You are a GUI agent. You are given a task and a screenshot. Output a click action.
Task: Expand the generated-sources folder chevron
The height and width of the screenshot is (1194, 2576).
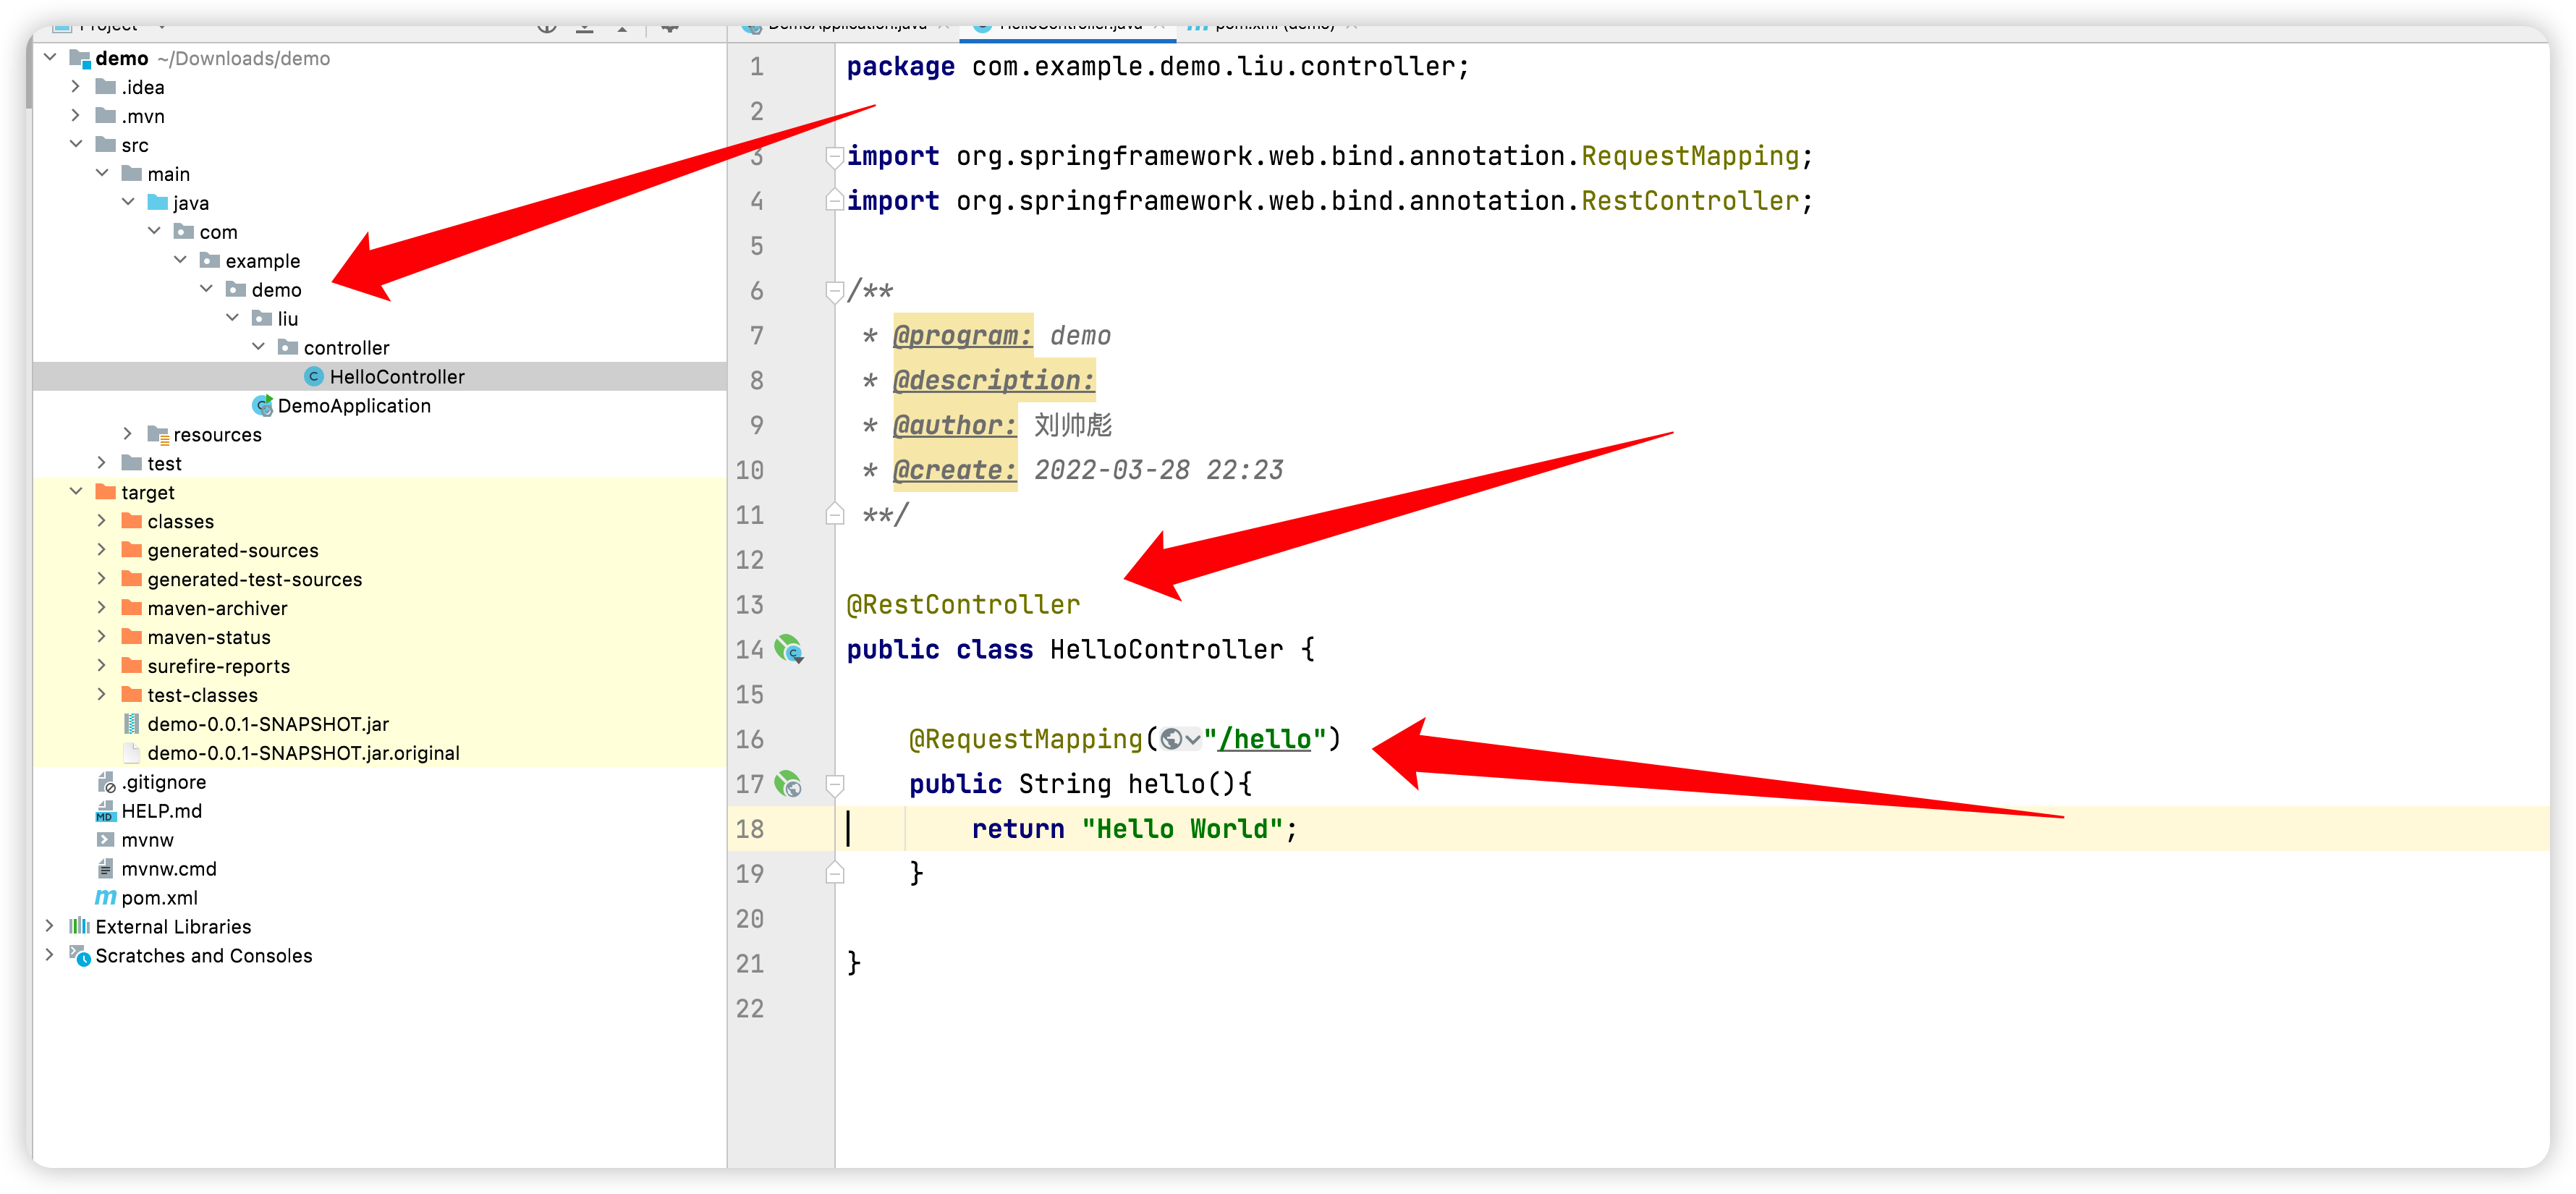[x=102, y=550]
